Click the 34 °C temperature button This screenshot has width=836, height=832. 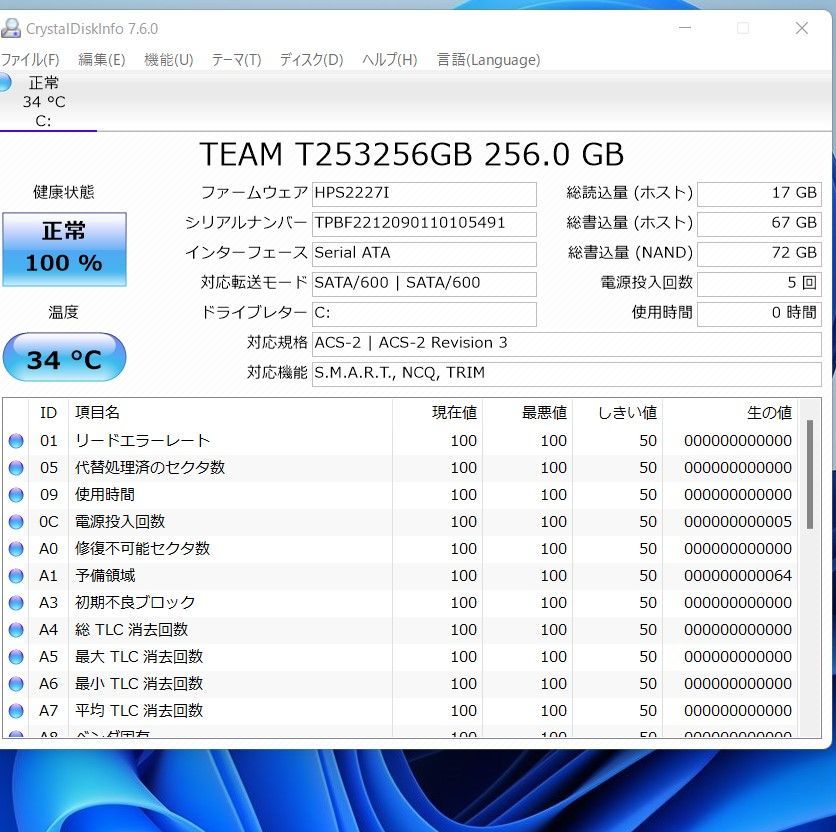(x=64, y=358)
